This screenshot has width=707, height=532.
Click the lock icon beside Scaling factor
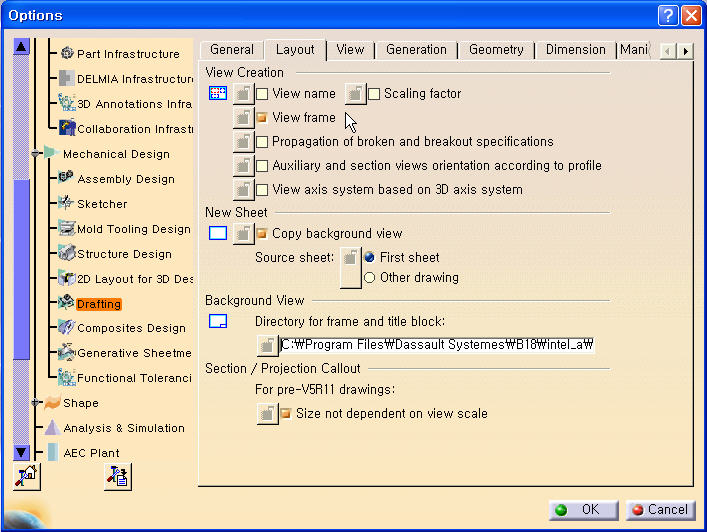[x=355, y=94]
